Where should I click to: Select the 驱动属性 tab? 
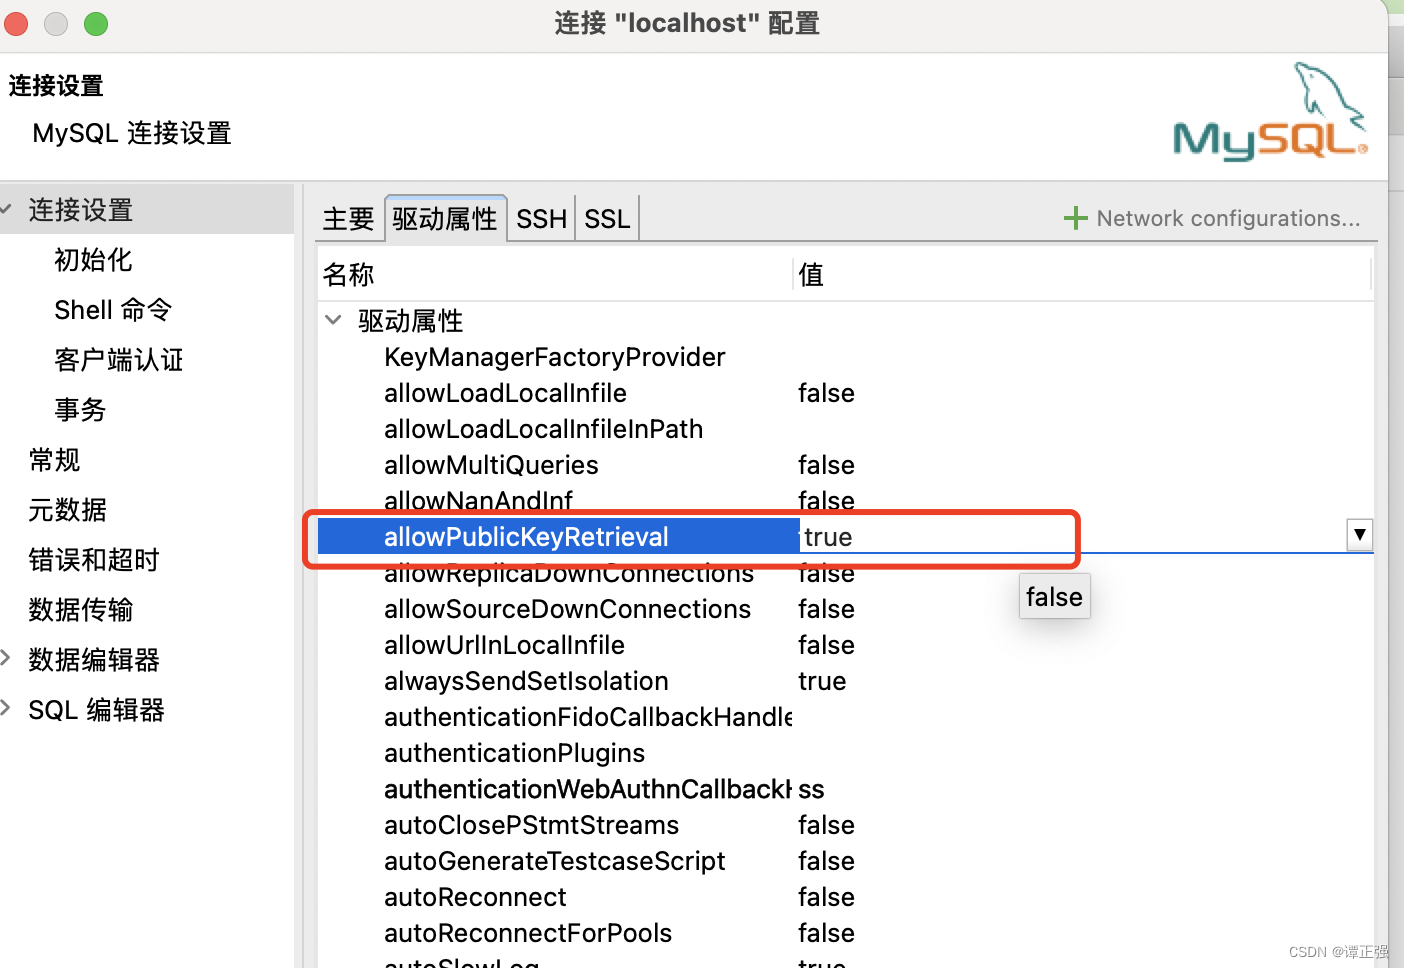tap(445, 218)
